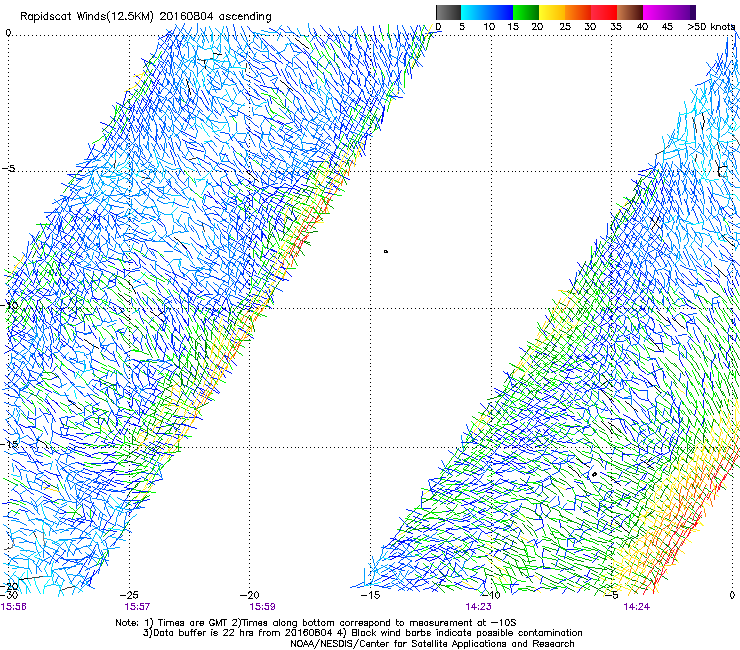740x650 pixels.
Task: Click the '-5' longitude label on bottom axis
Action: 611,595
